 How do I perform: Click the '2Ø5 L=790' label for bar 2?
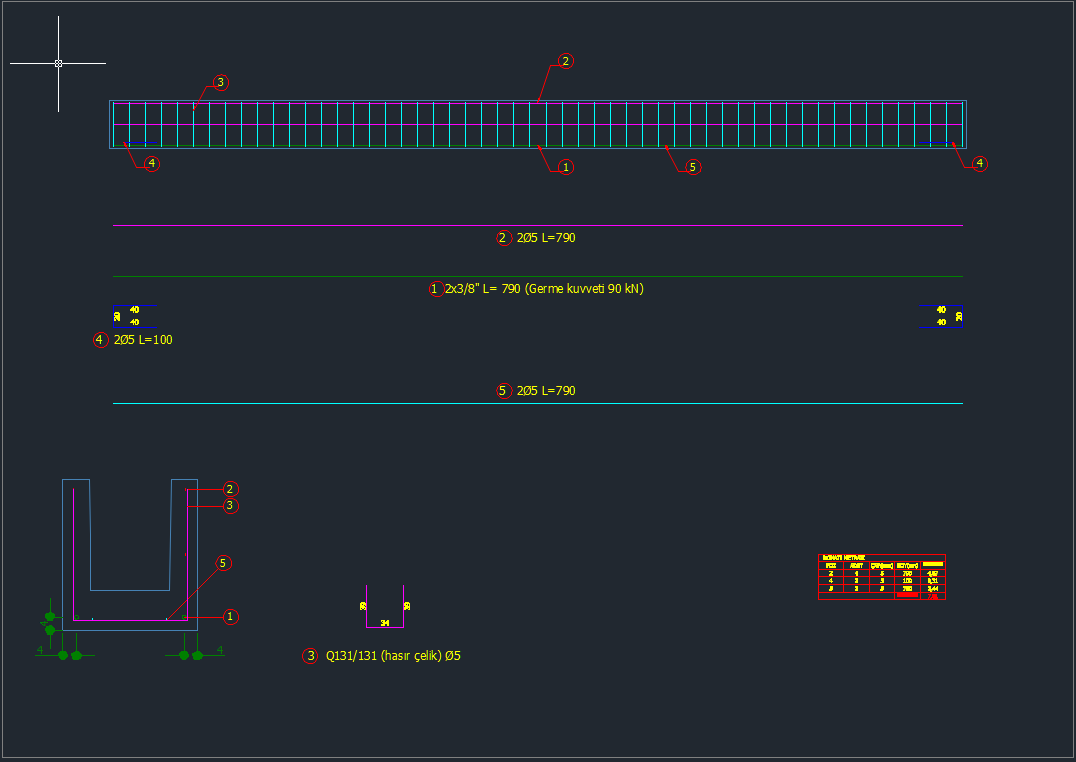point(546,238)
